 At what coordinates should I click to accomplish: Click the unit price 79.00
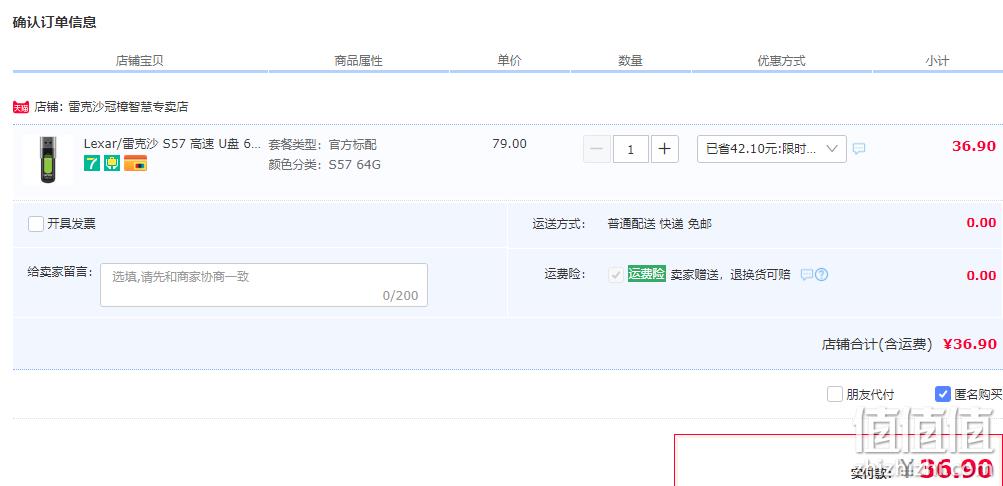pos(509,144)
